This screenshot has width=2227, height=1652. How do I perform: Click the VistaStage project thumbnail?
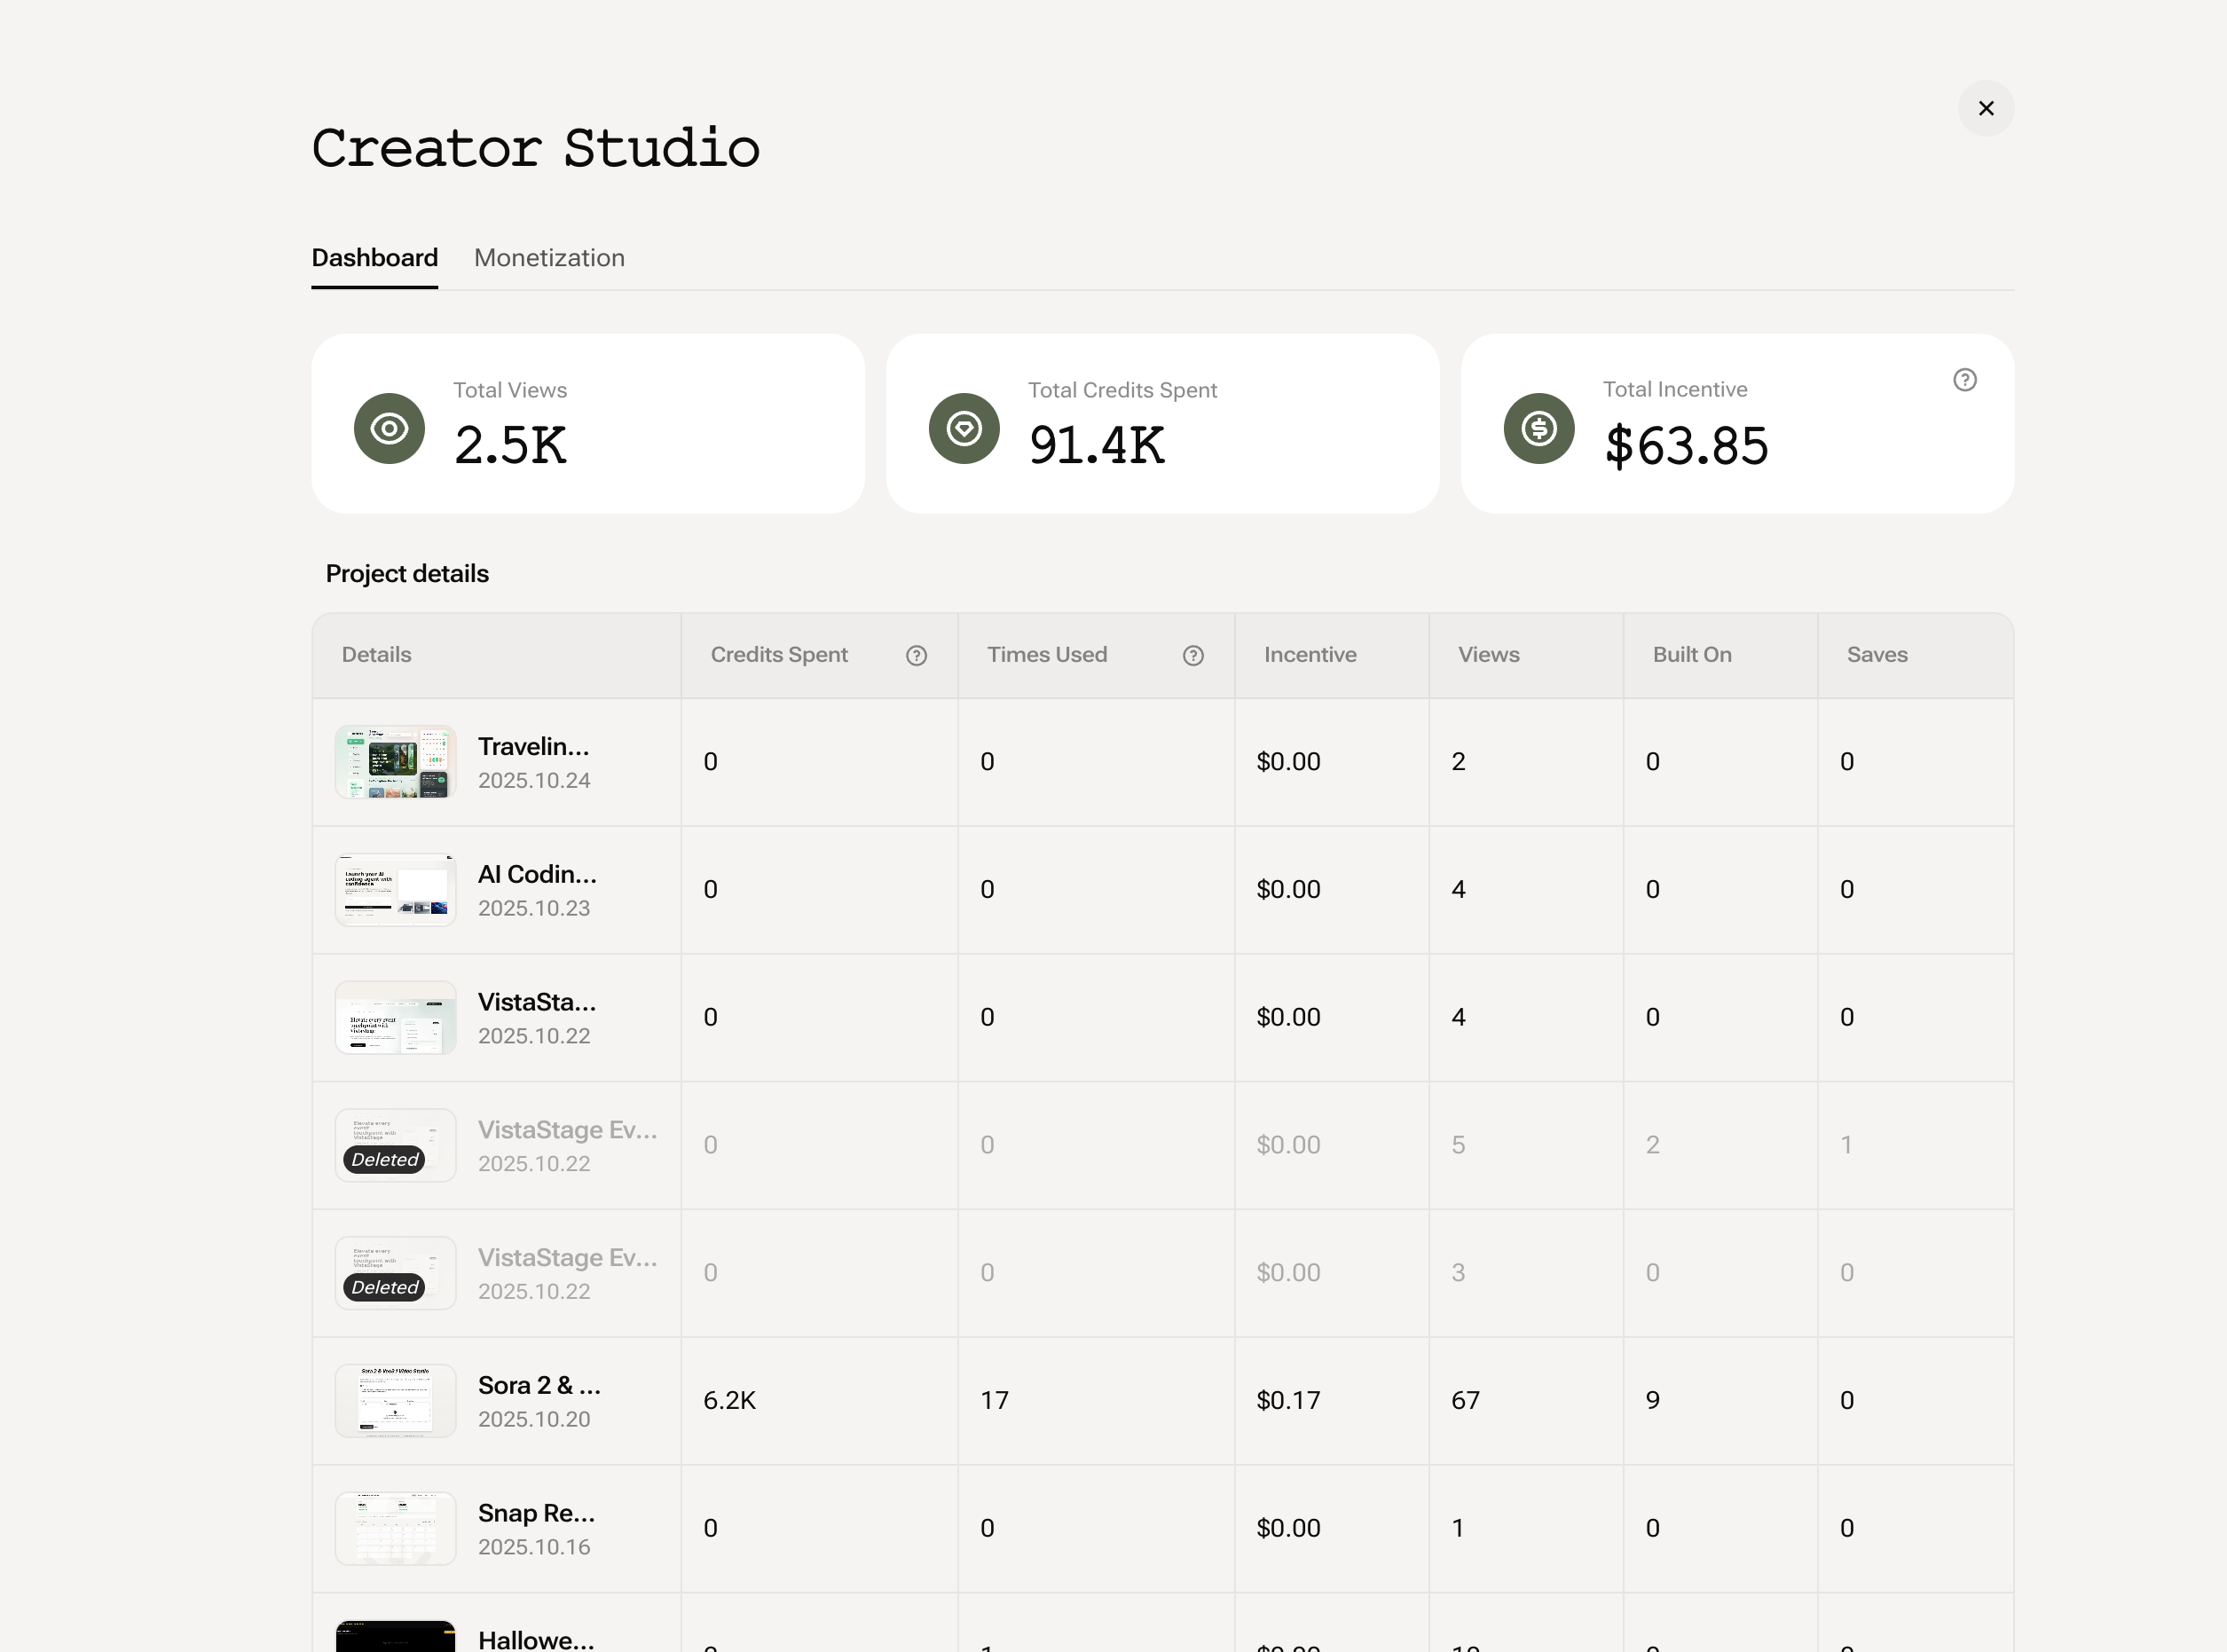pos(395,1017)
